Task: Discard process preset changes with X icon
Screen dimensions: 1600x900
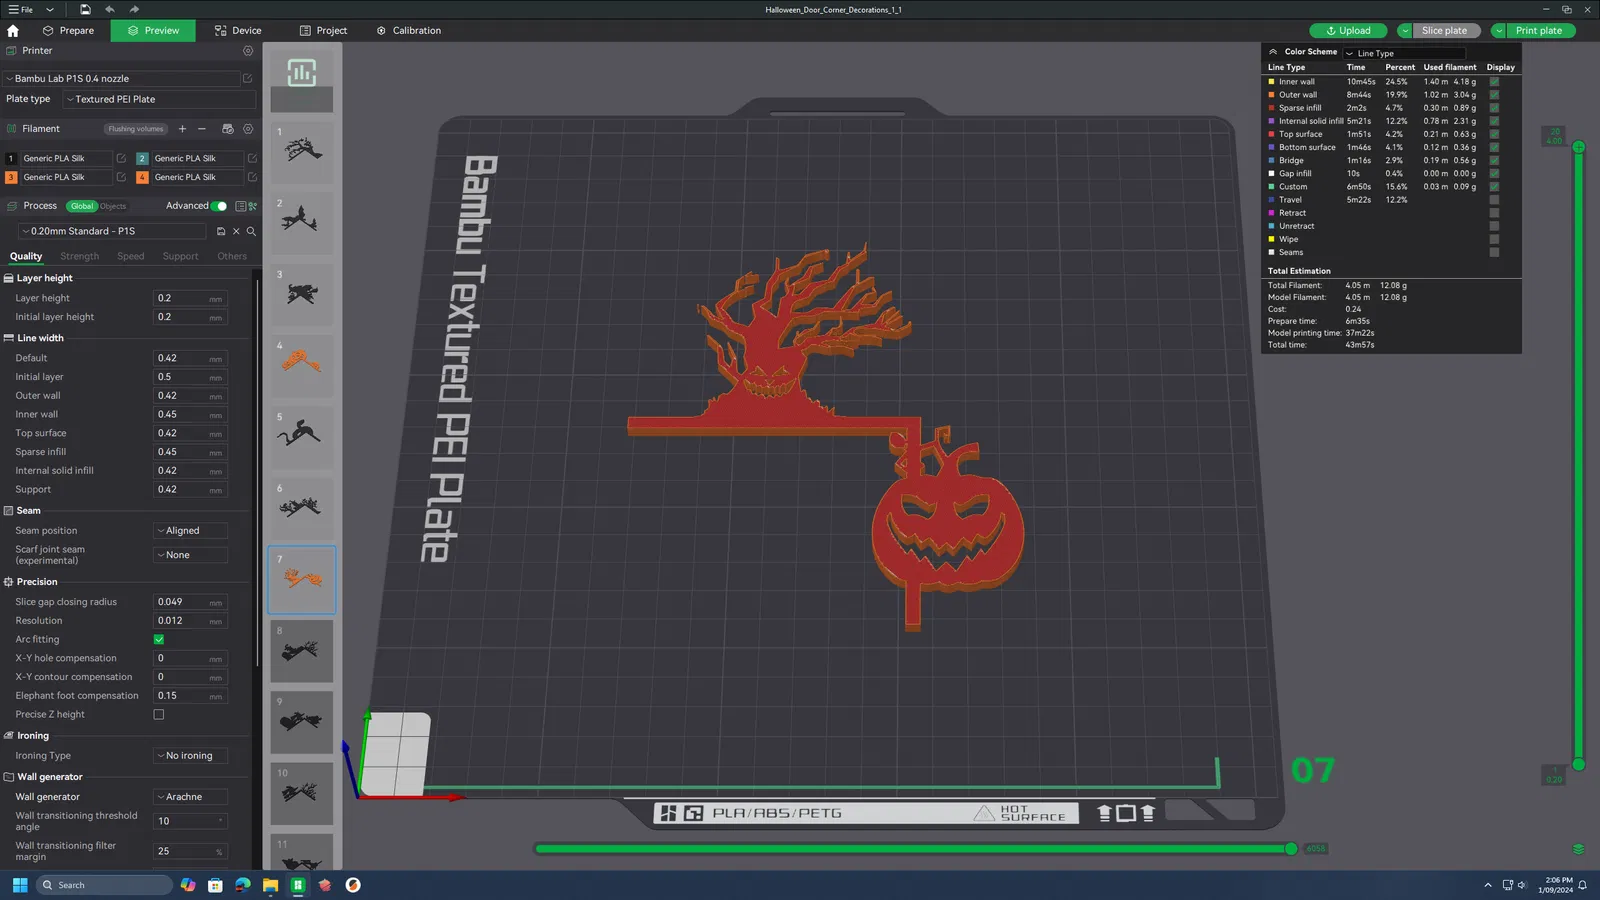Action: click(236, 231)
